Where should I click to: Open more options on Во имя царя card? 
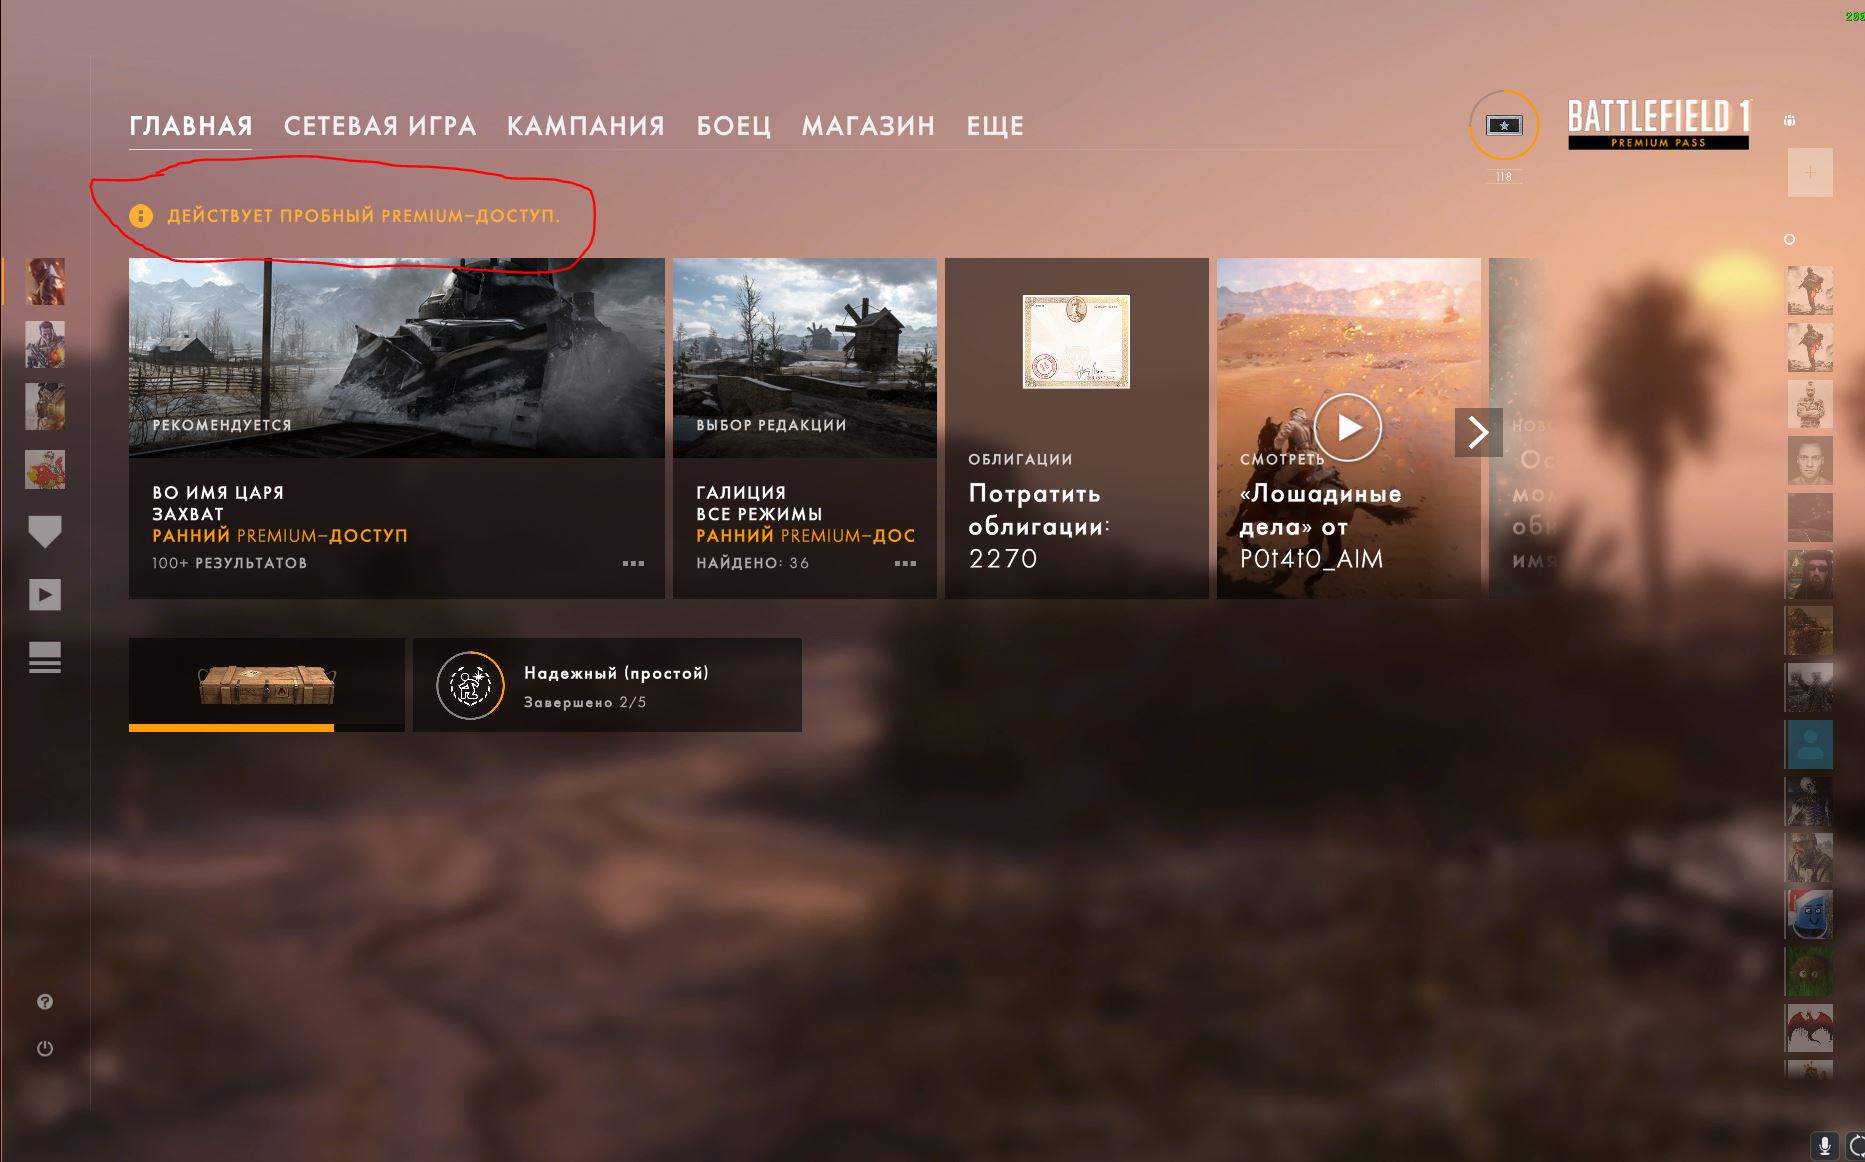click(633, 563)
